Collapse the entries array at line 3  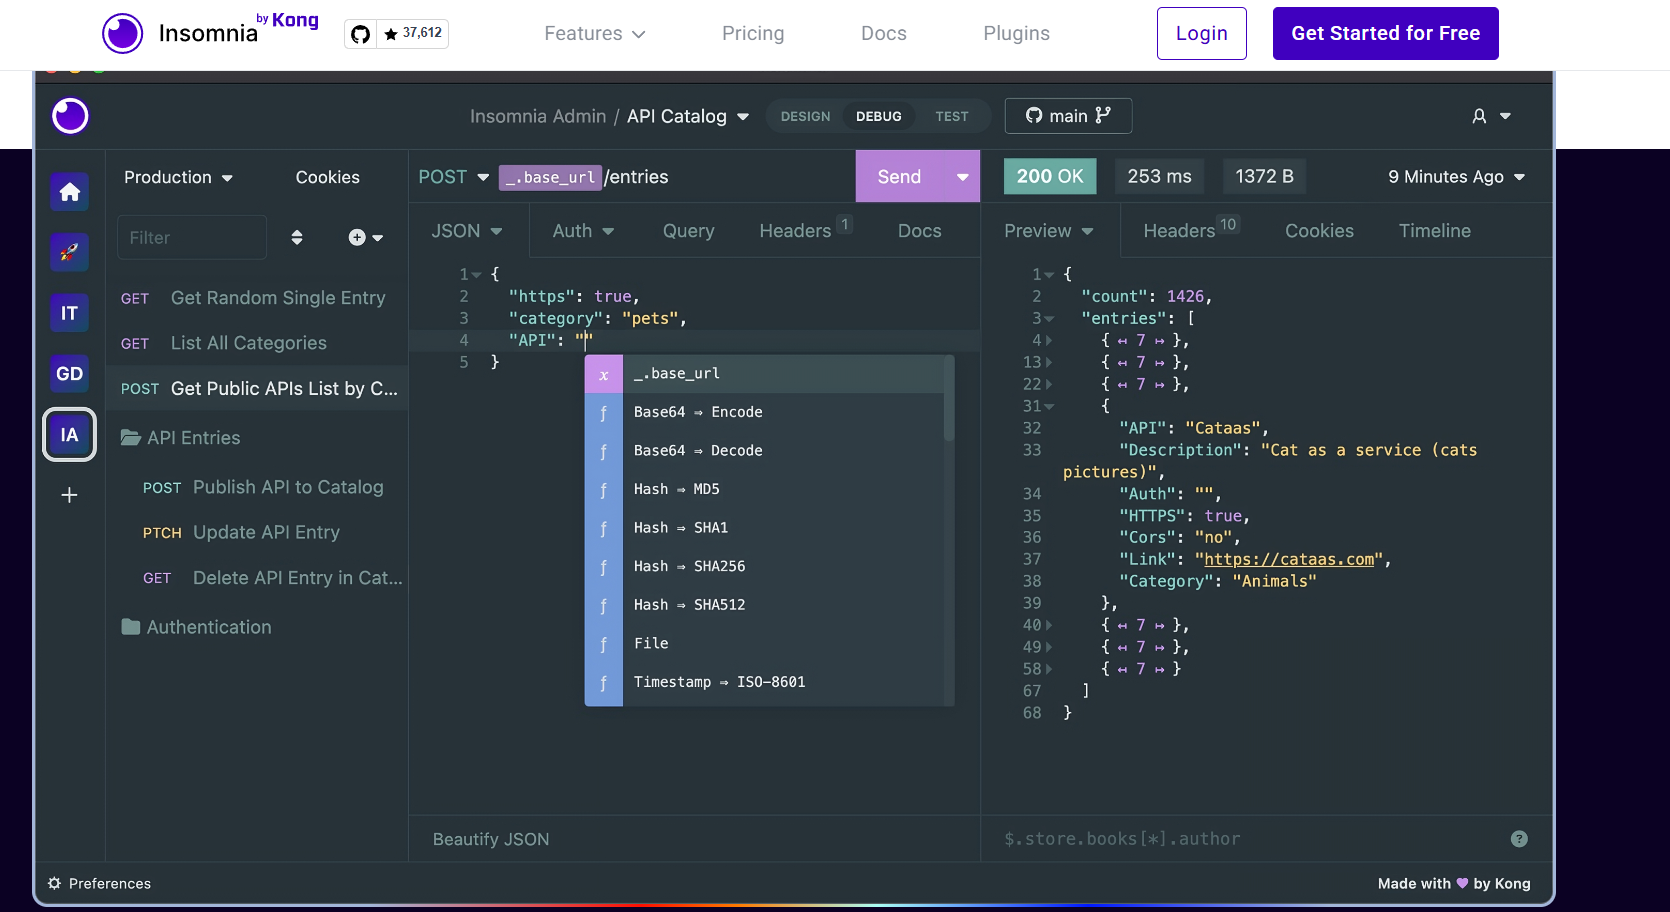pyautogui.click(x=1049, y=319)
